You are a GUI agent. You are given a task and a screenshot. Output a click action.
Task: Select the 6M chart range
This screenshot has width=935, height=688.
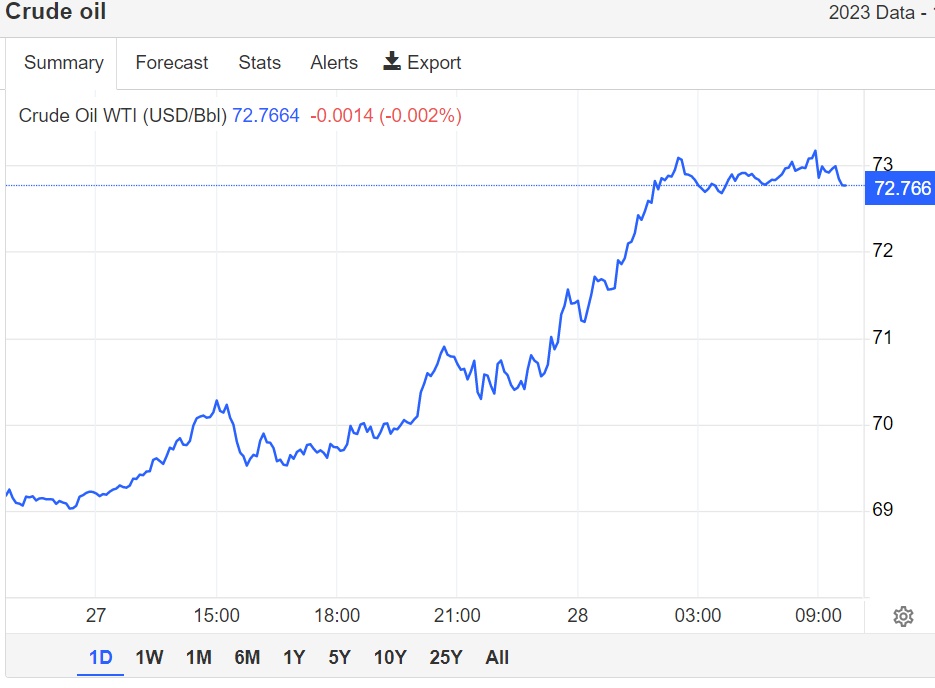pos(247,657)
